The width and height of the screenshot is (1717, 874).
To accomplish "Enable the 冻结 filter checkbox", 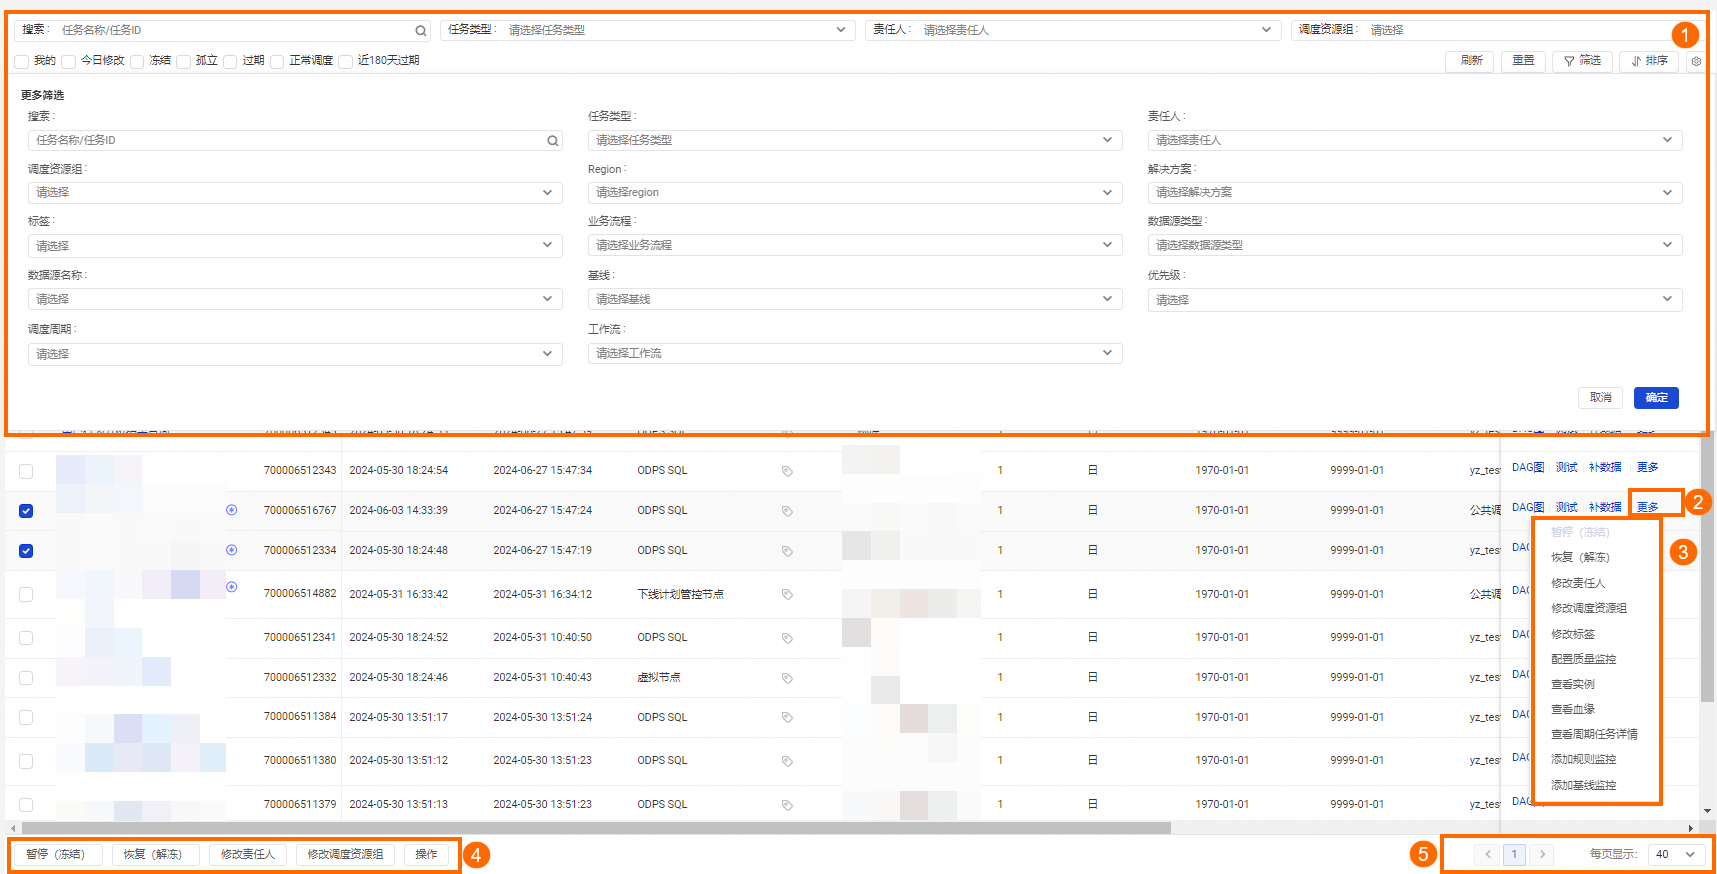I will pos(137,62).
